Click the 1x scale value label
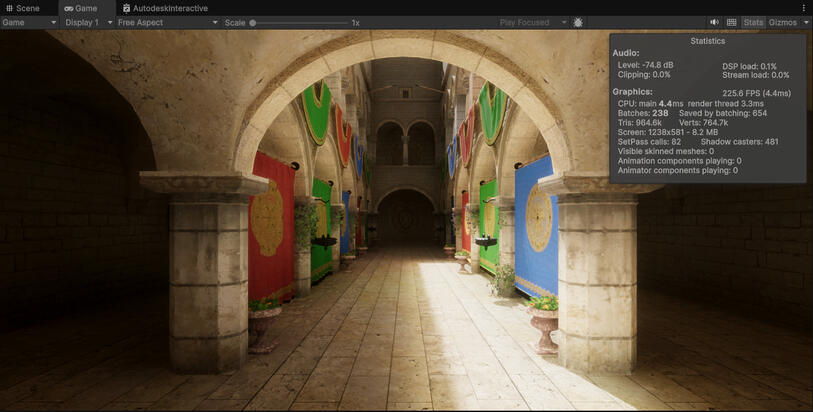 click(x=355, y=22)
